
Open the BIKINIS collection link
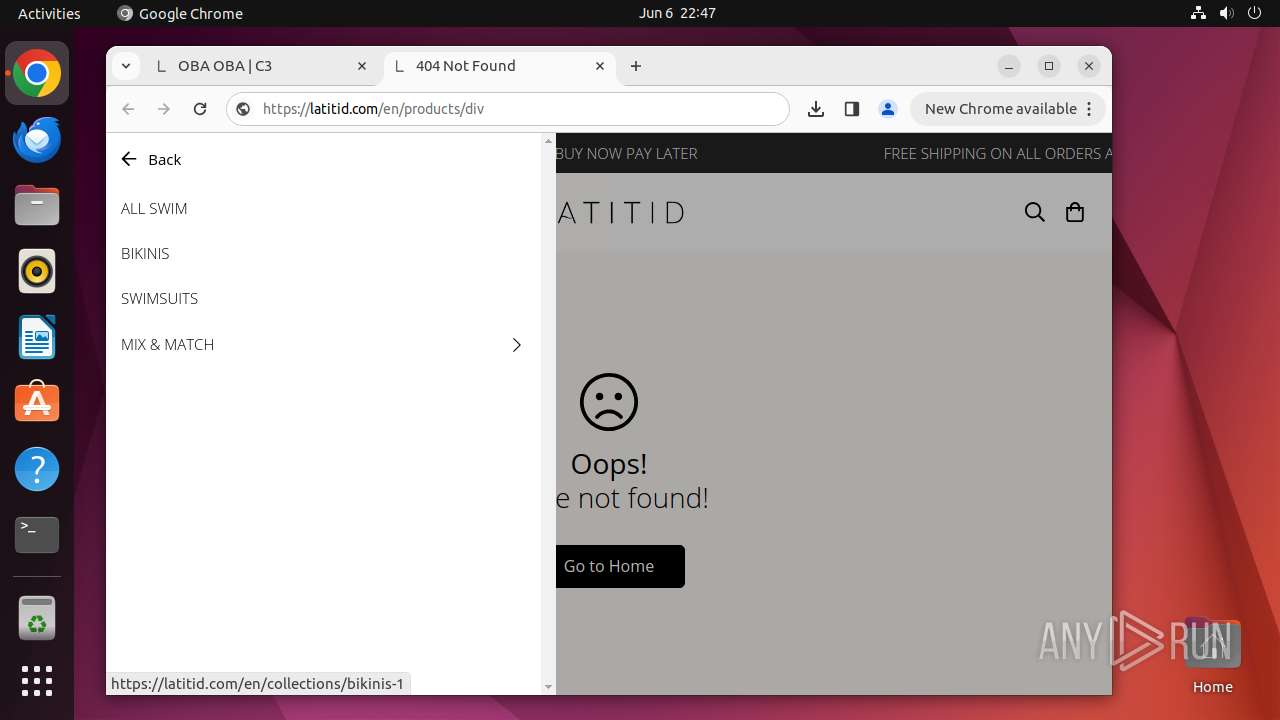coord(145,253)
